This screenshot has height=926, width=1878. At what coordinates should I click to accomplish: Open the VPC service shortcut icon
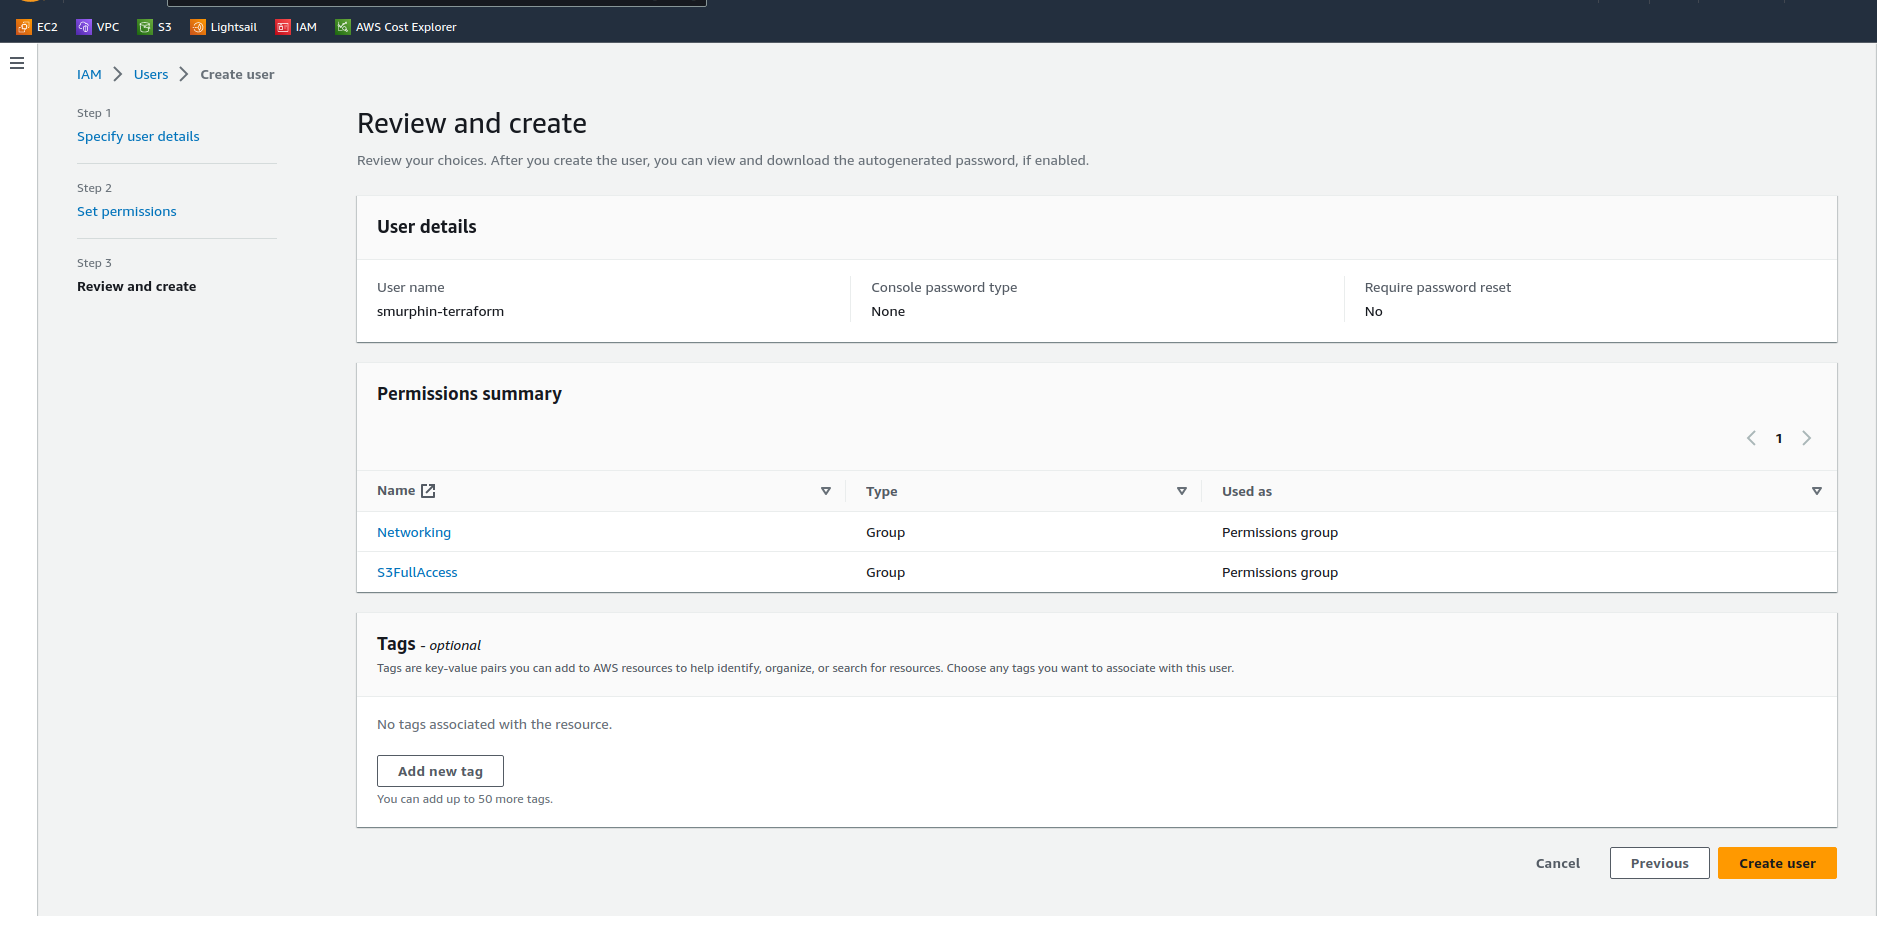84,27
